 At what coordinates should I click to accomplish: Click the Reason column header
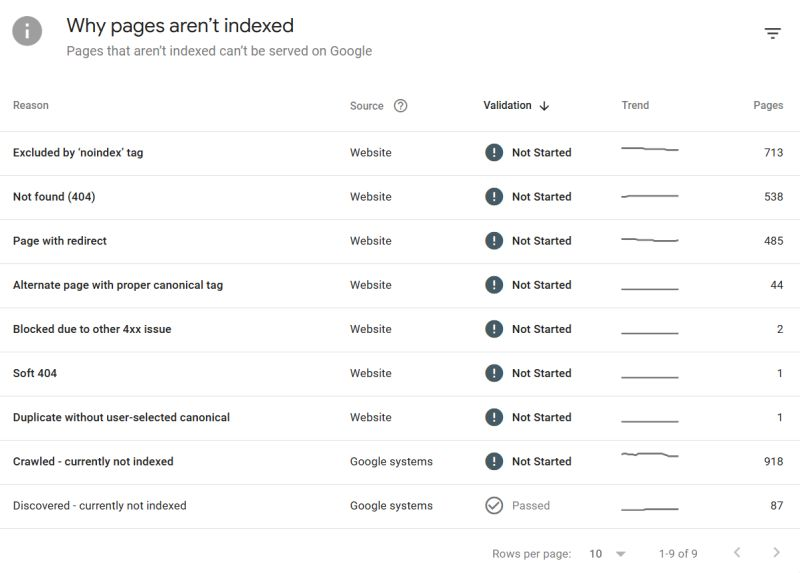click(x=31, y=105)
